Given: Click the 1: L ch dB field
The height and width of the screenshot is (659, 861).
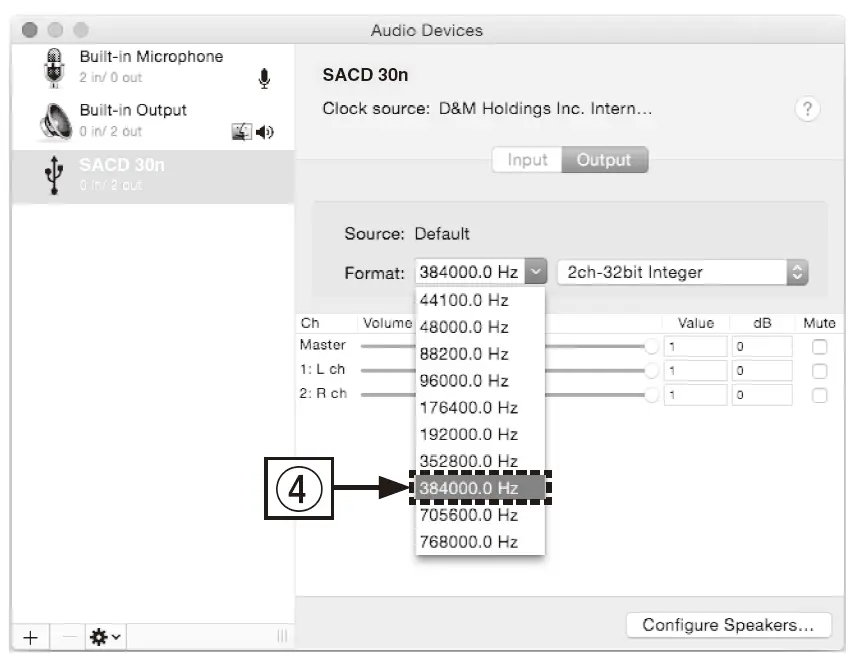Looking at the screenshot, I should (x=762, y=371).
